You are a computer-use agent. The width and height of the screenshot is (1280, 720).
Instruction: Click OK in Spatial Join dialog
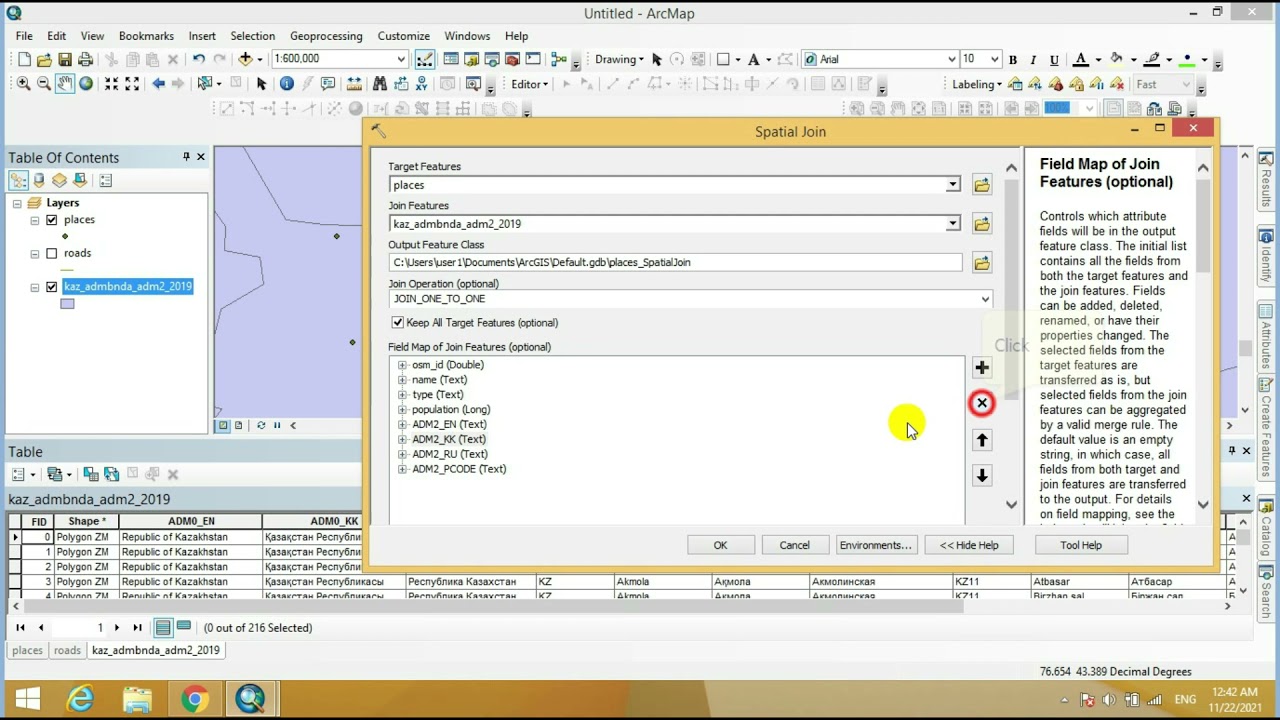[x=720, y=545]
